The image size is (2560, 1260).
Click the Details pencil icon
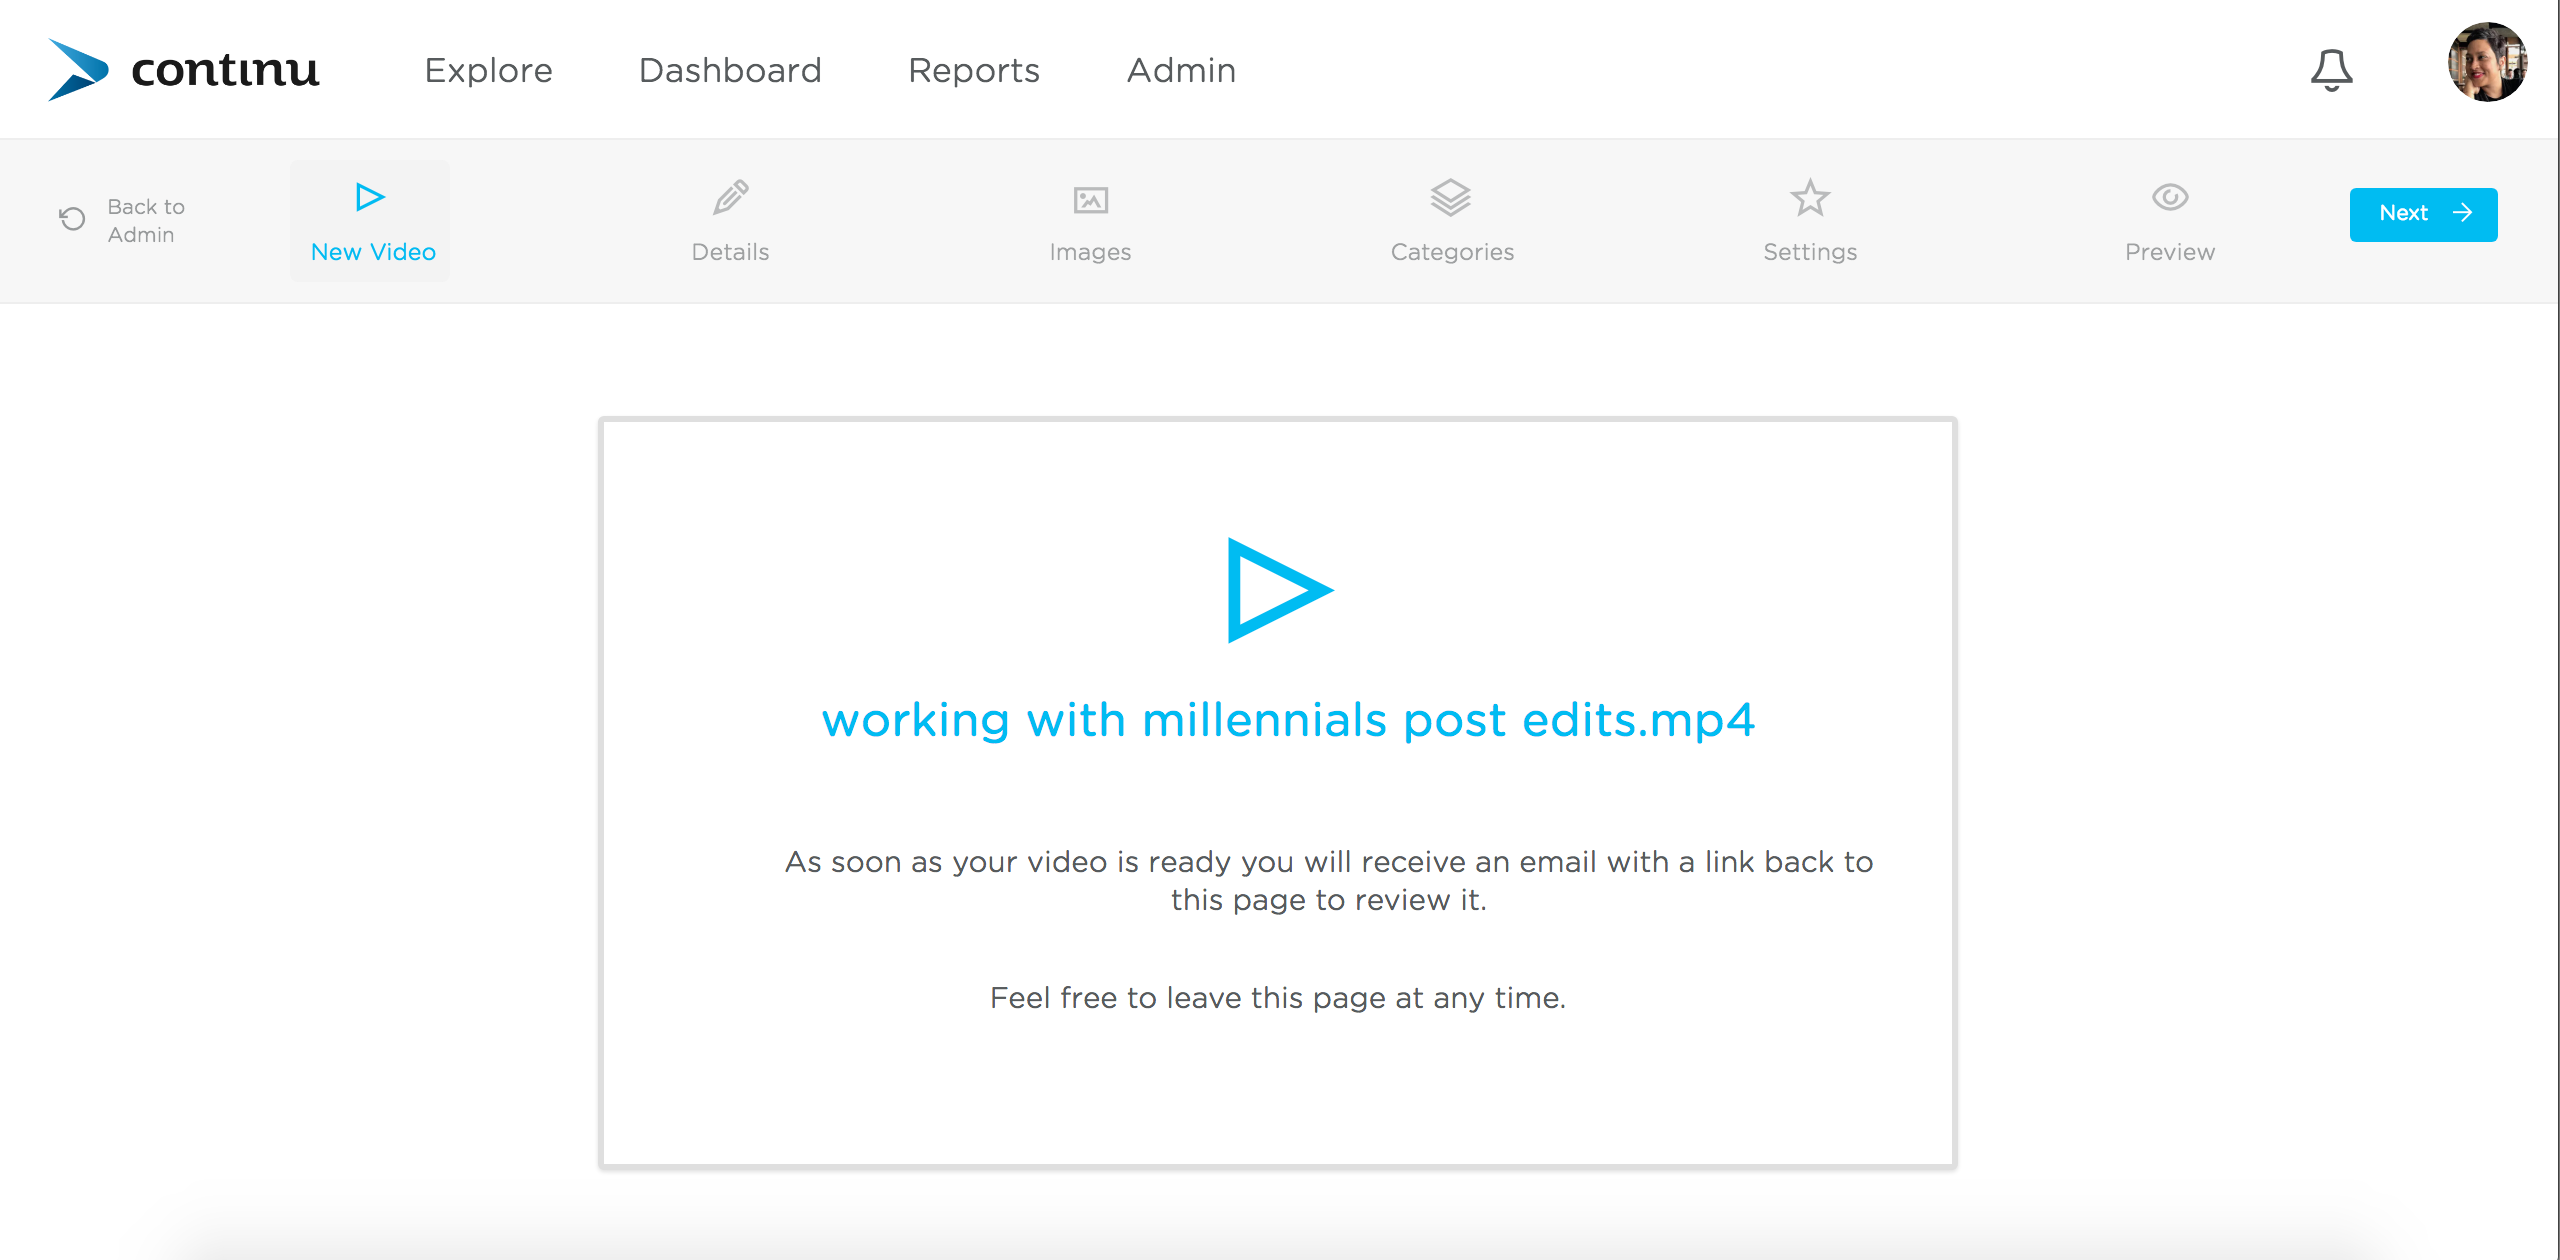click(x=730, y=197)
